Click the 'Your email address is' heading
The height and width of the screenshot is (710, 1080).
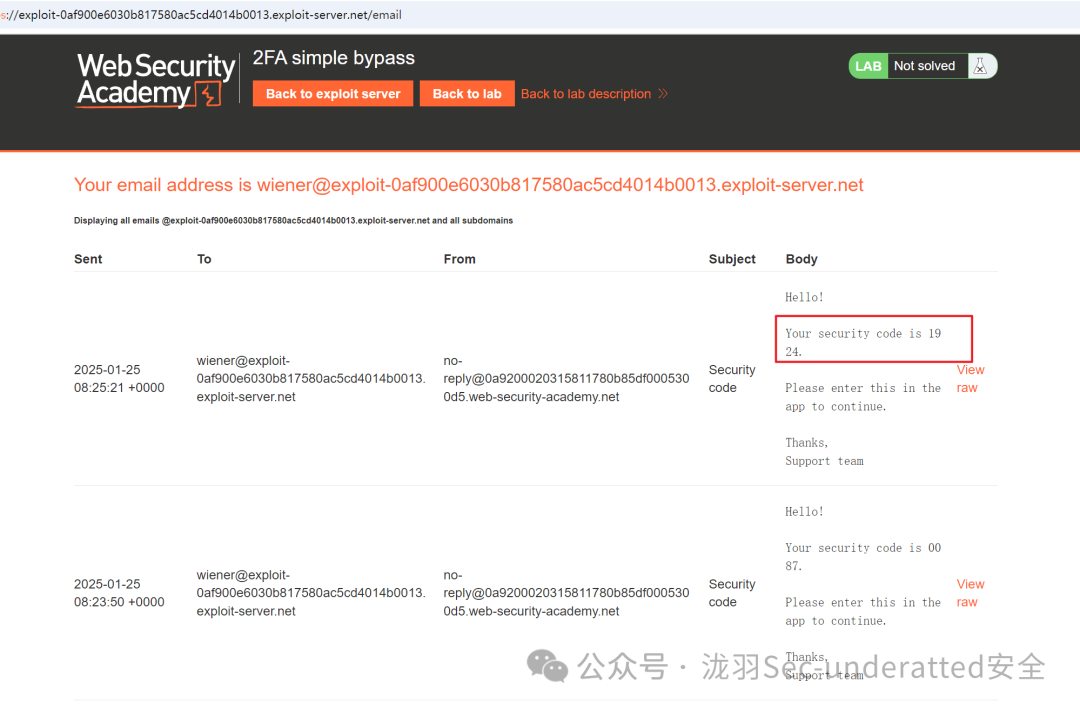[468, 185]
